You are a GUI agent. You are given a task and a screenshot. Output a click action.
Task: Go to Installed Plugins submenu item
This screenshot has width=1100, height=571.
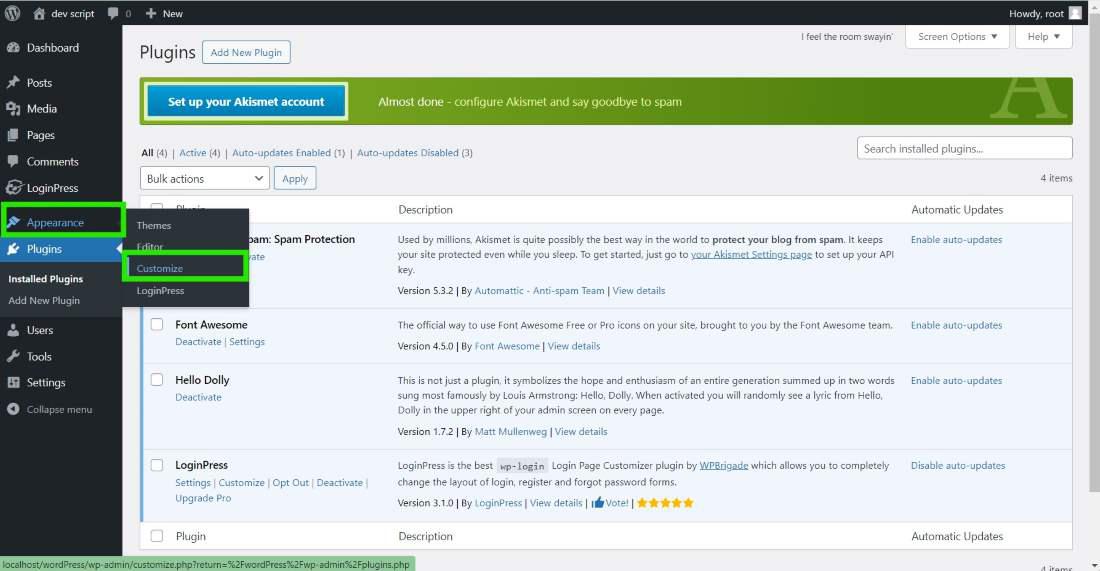[x=46, y=279]
